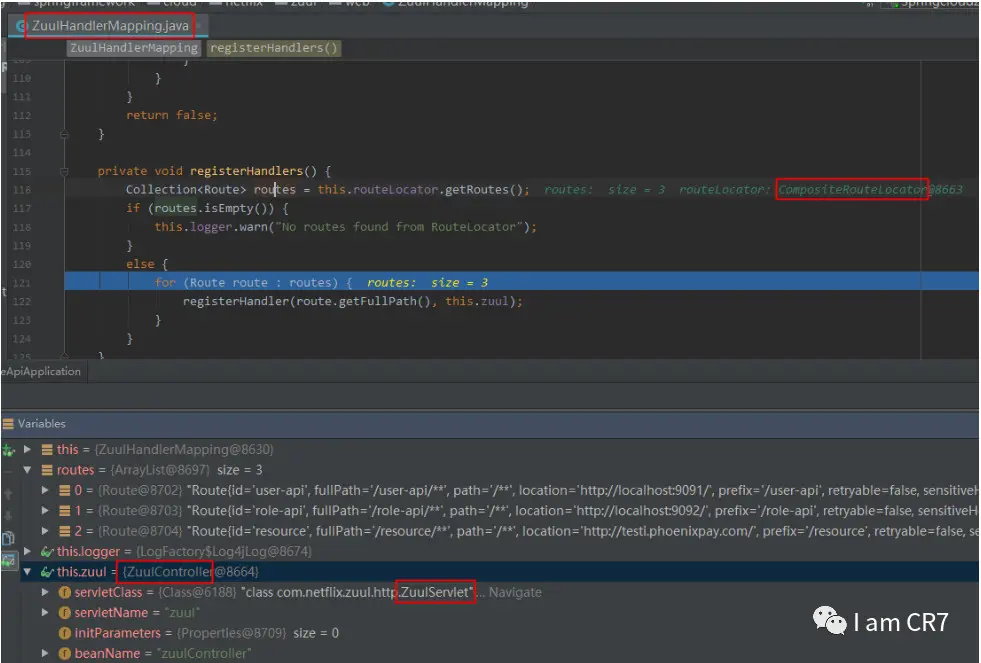Viewport: 981px width, 663px height.
Task: Click the Navigate link after ZuulServlet
Action: (x=515, y=592)
